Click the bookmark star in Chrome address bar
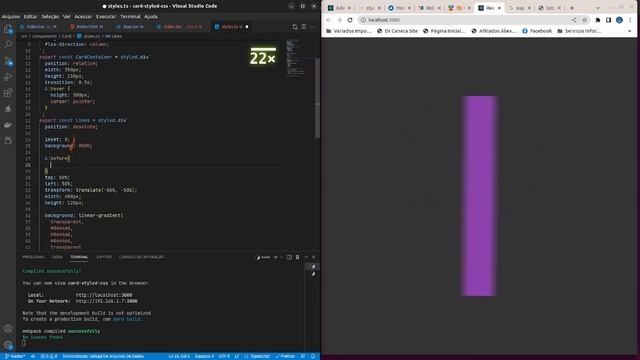Image resolution: width=640 pixels, height=360 pixels. 584,20
